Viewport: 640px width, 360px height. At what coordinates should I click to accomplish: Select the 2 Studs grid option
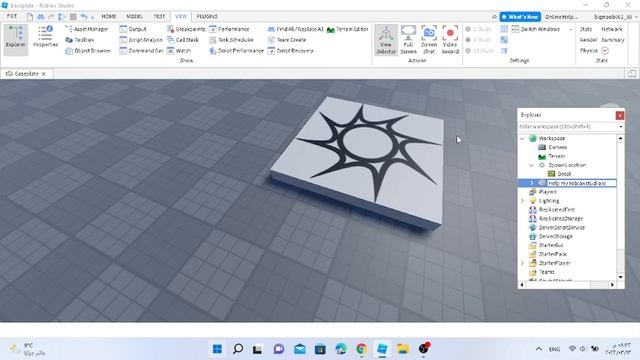[478, 29]
